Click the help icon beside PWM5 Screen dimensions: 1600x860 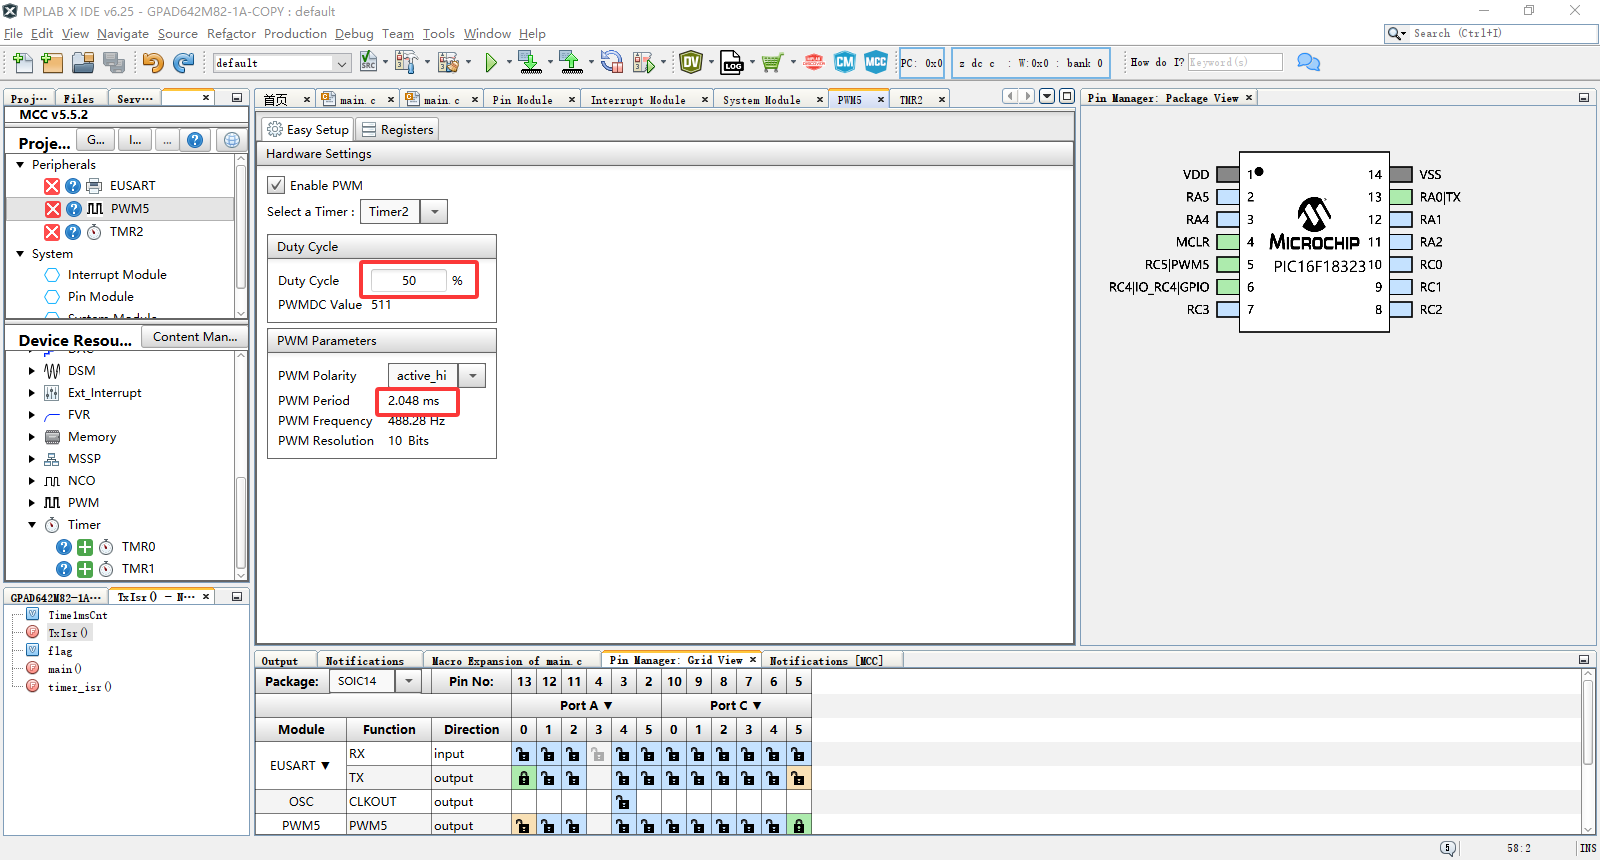coord(74,209)
